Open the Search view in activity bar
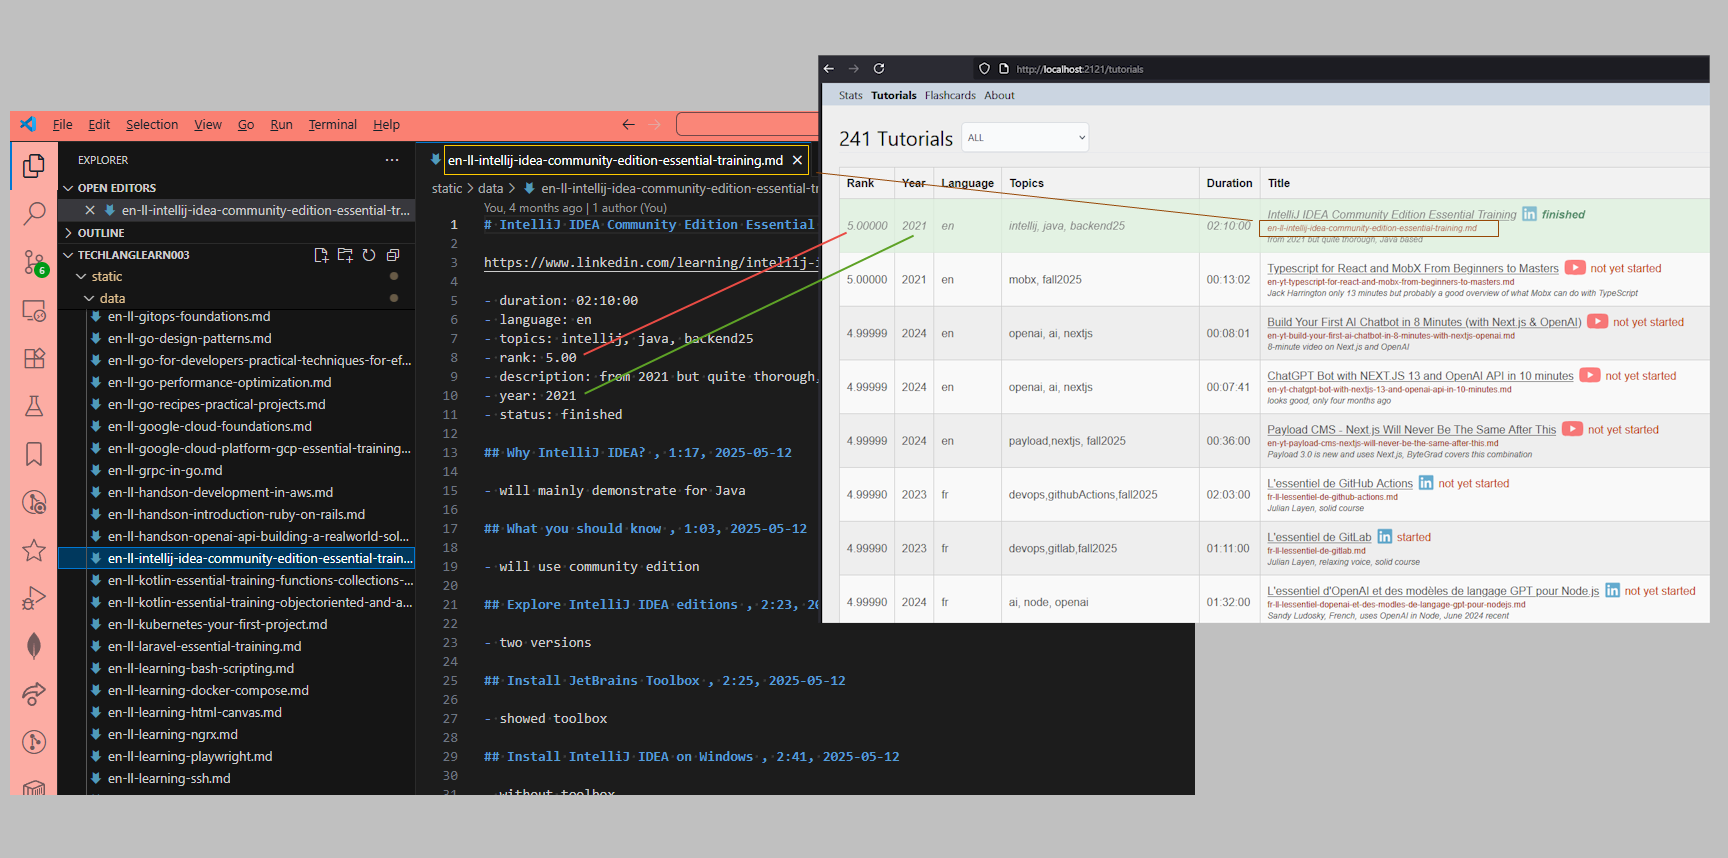The image size is (1728, 858). click(x=34, y=213)
